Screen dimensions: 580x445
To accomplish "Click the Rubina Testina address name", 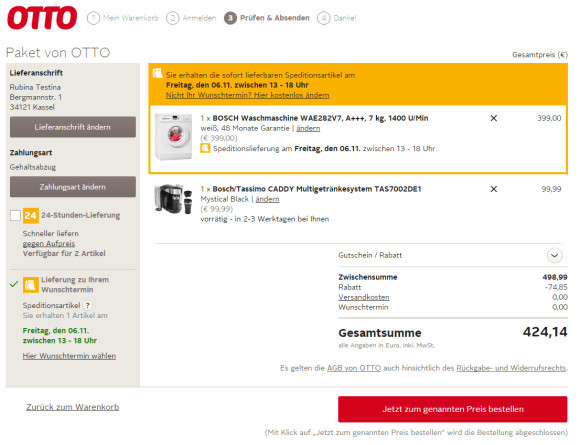I will coord(35,87).
